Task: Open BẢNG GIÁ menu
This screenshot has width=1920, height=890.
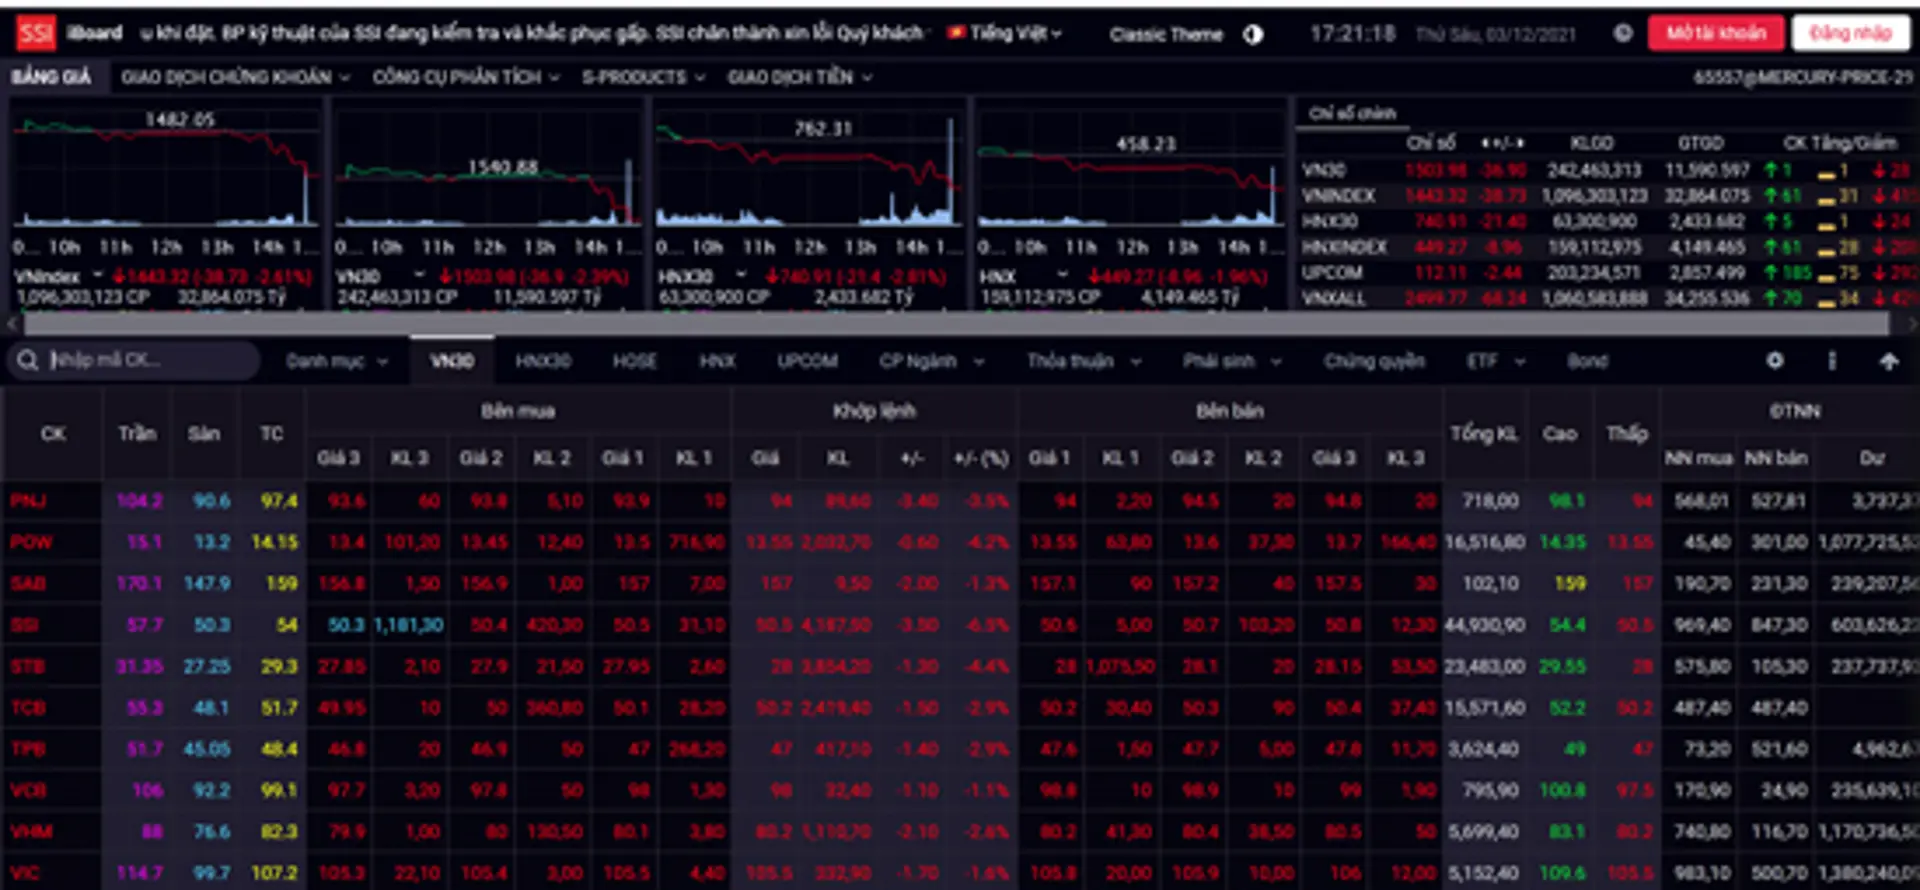Action: point(51,77)
